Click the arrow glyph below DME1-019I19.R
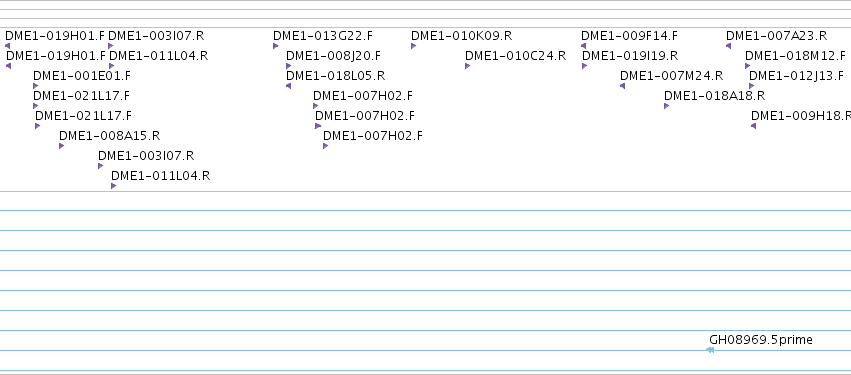This screenshot has width=851, height=375. pyautogui.click(x=585, y=66)
